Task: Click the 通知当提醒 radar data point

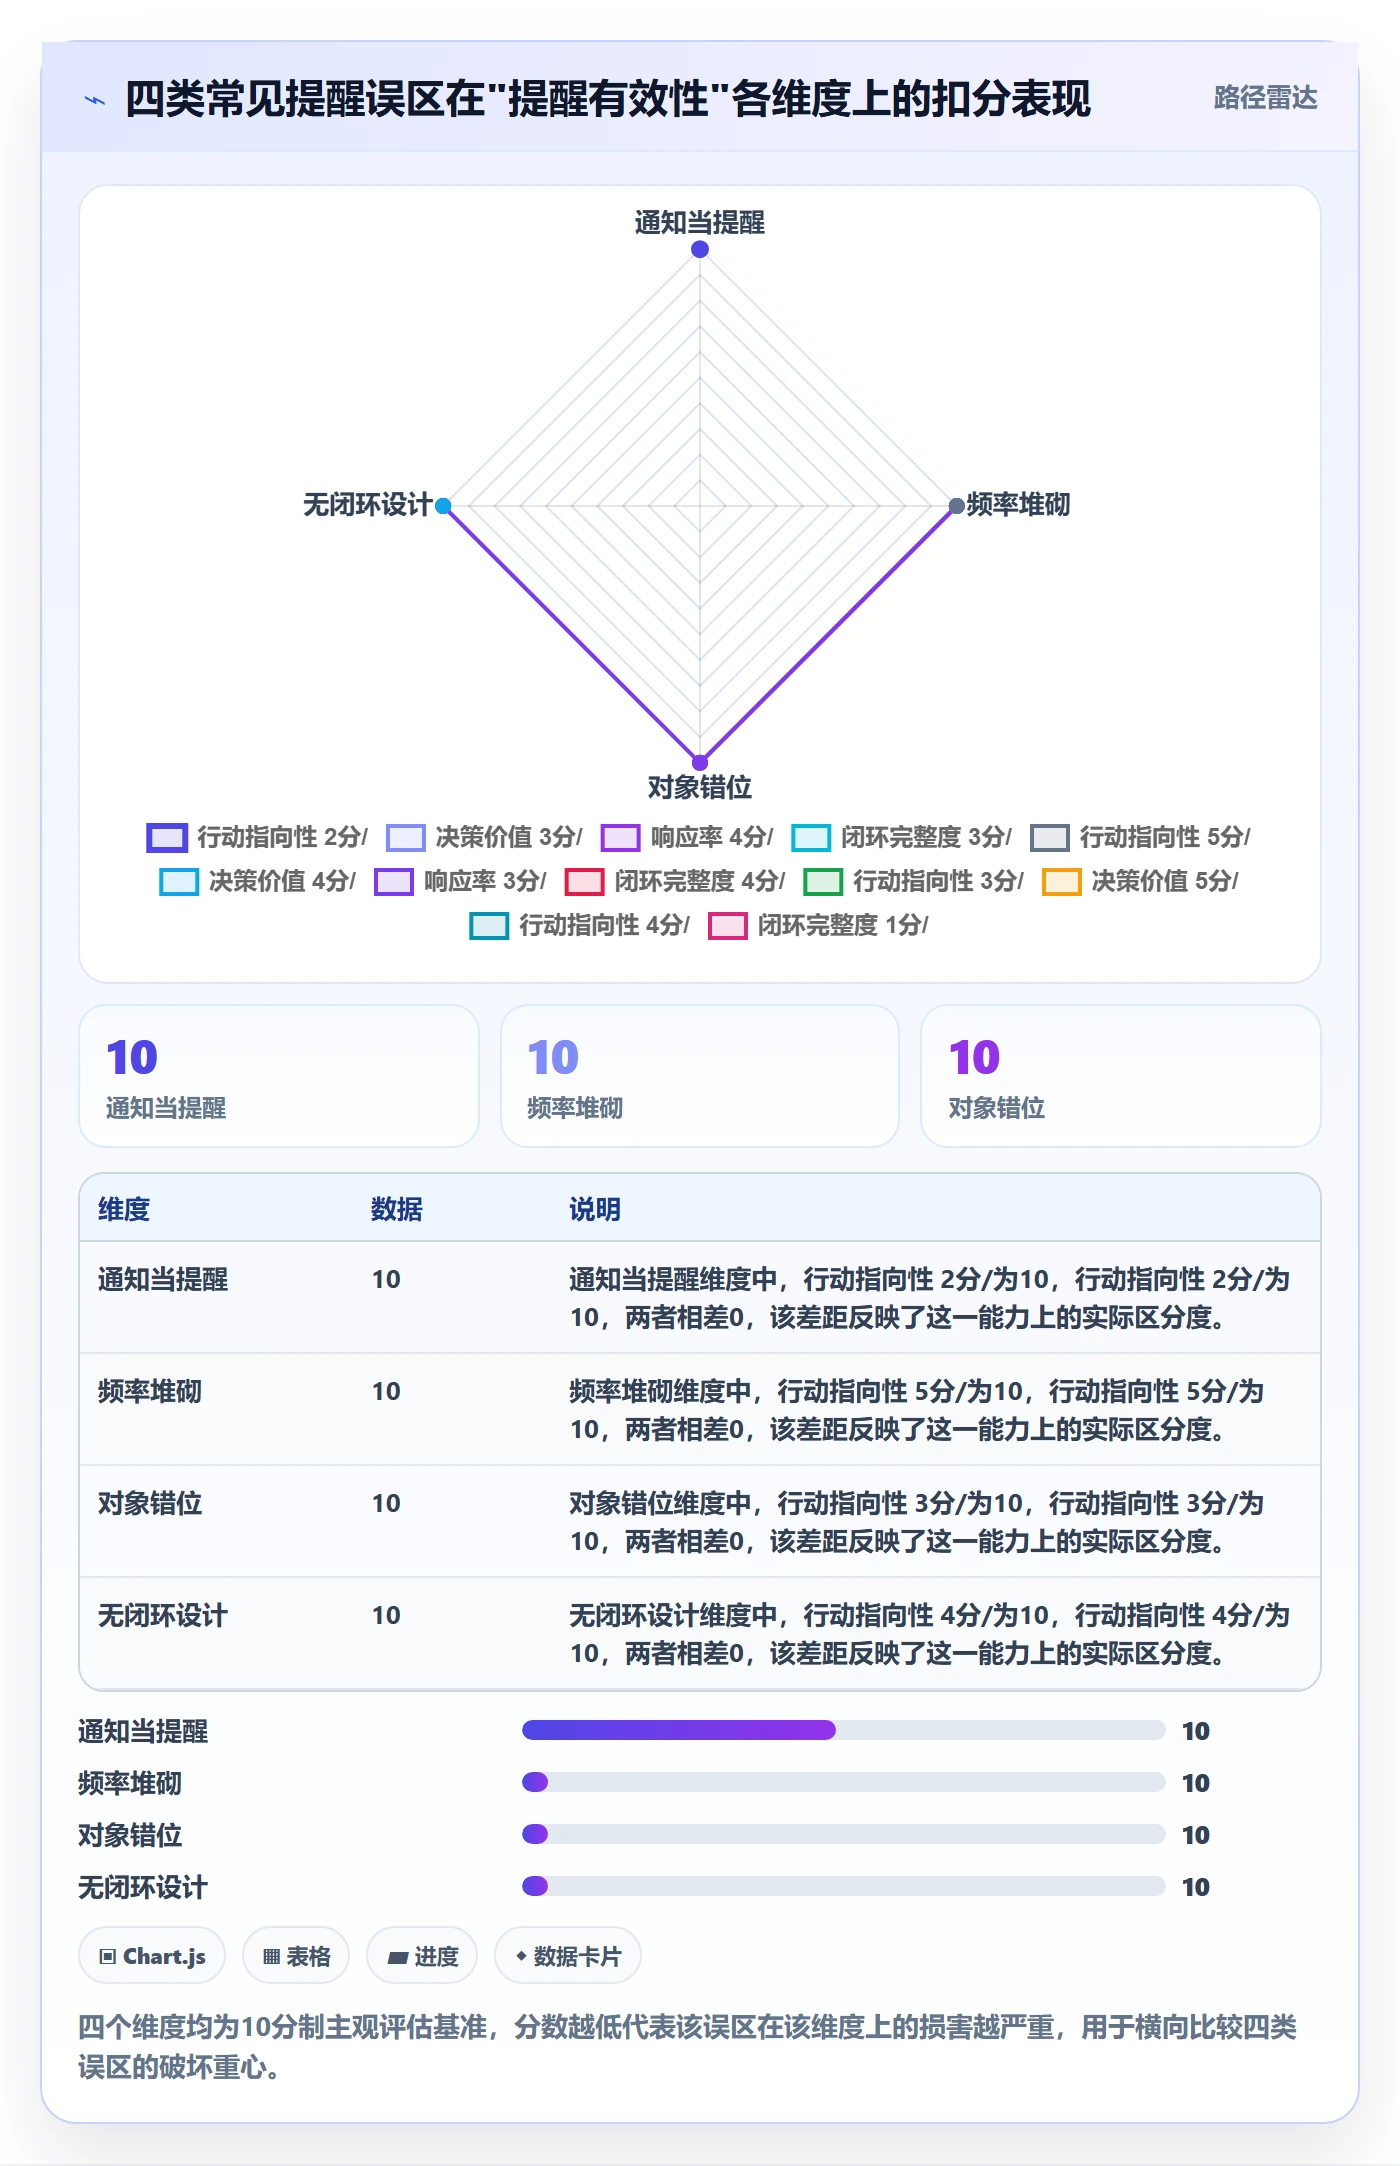Action: tap(700, 249)
